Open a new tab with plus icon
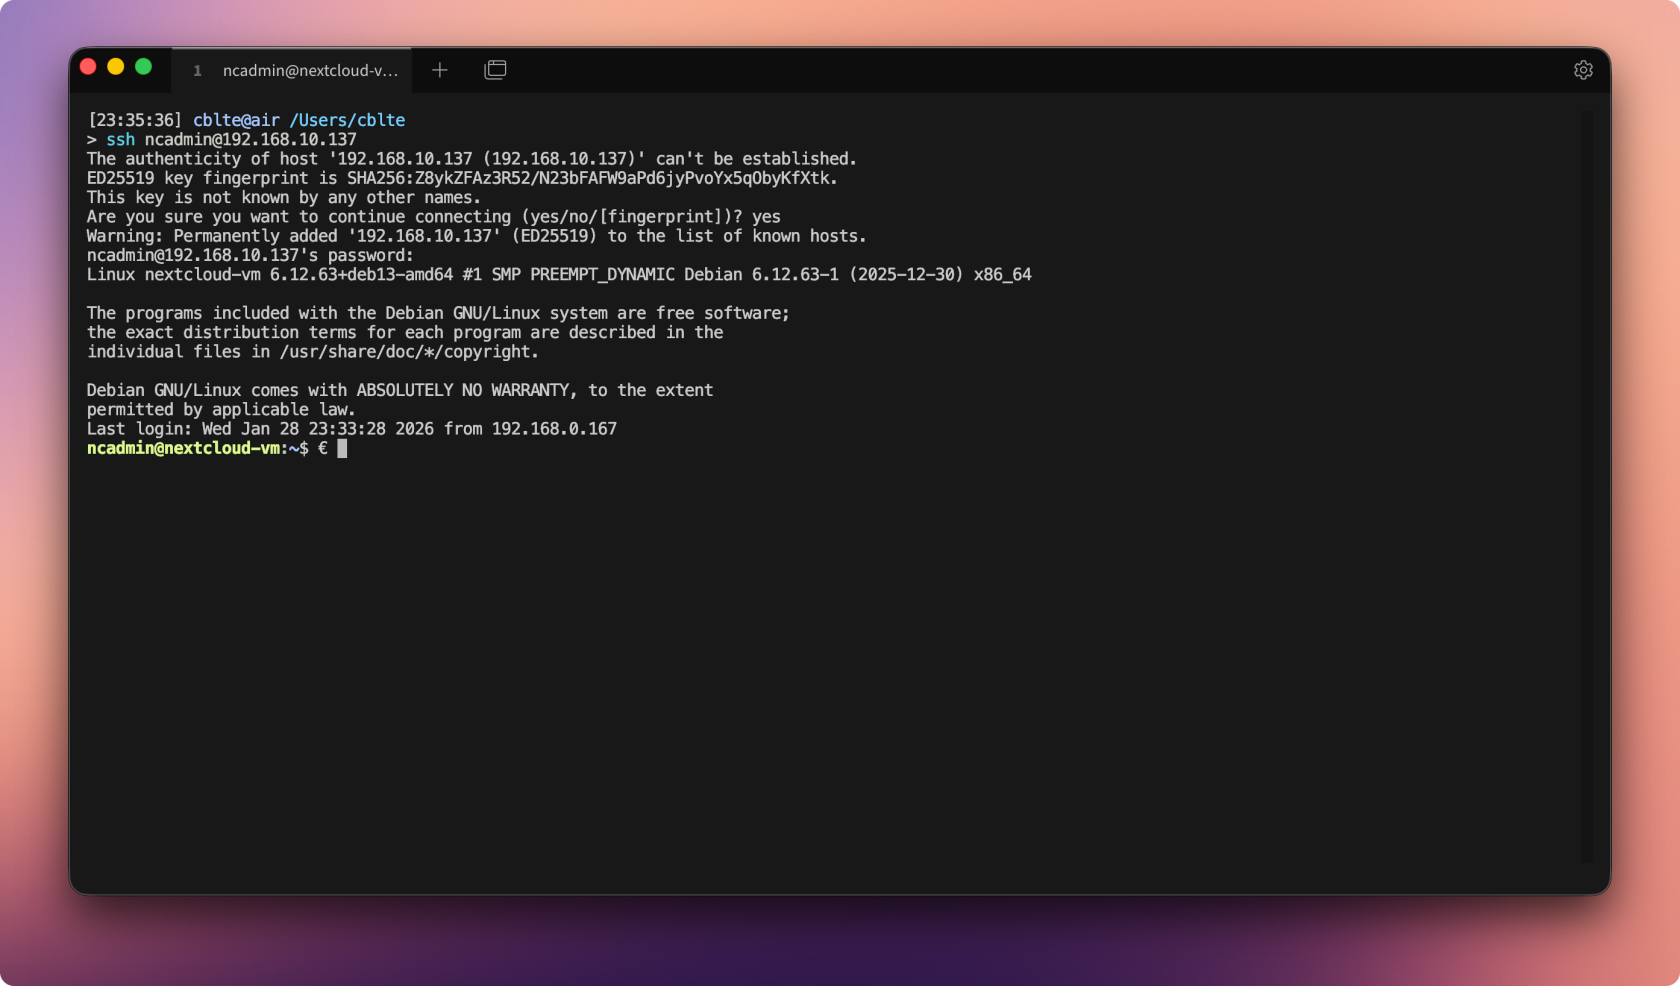Viewport: 1680px width, 986px height. [x=440, y=70]
